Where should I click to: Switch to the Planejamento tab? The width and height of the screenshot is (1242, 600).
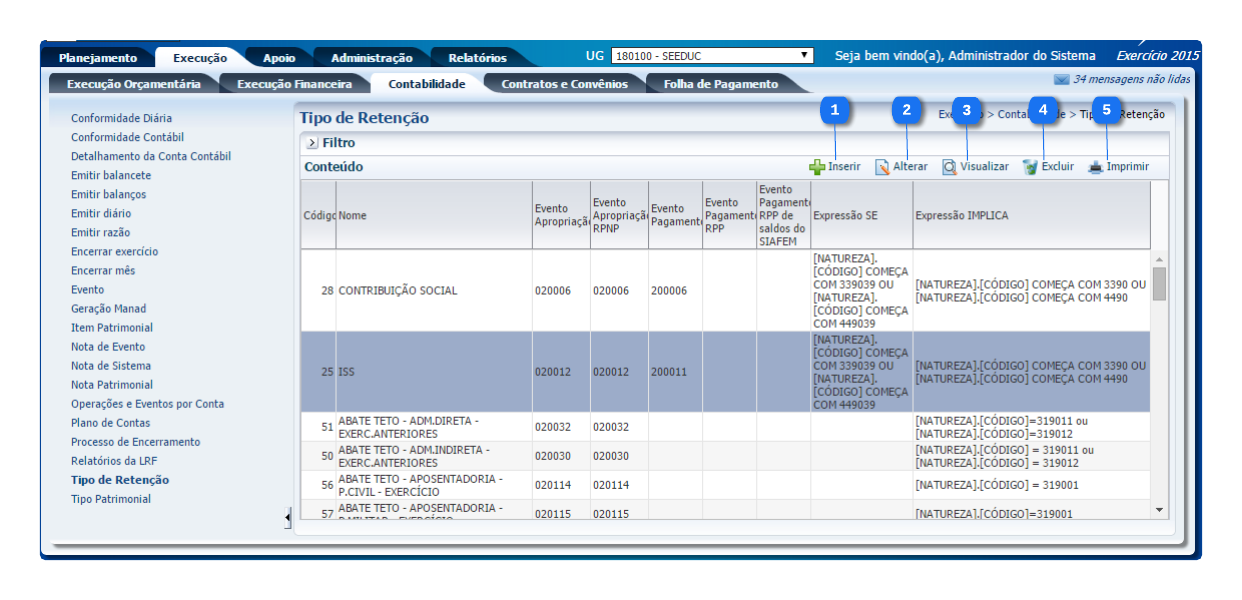pyautogui.click(x=97, y=58)
